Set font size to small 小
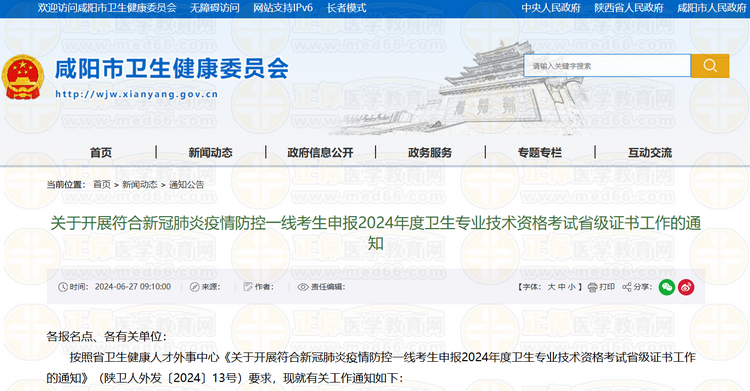 point(572,287)
